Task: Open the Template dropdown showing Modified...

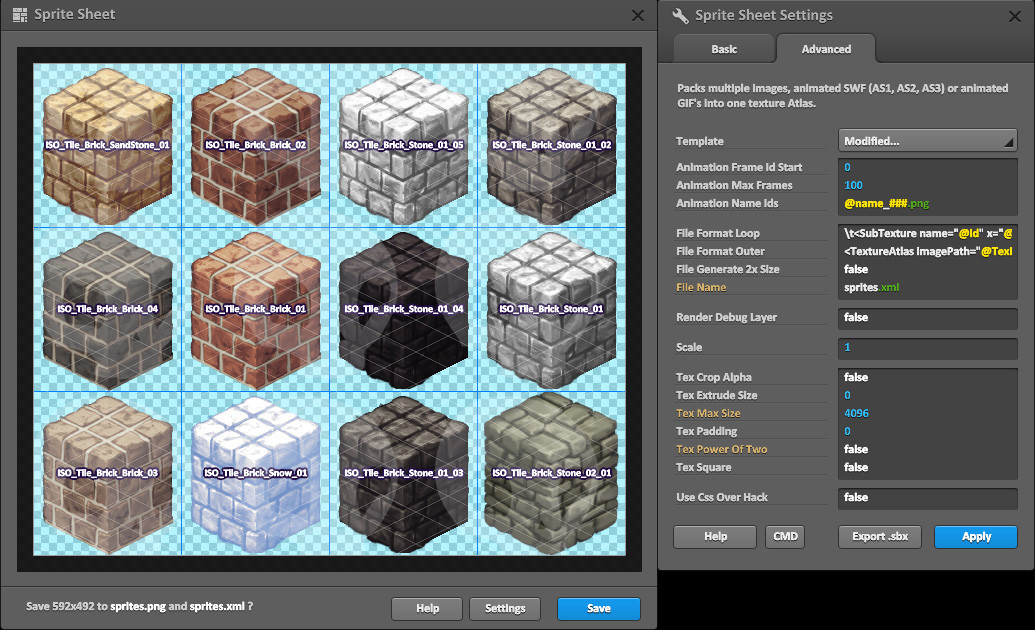Action: [926, 140]
